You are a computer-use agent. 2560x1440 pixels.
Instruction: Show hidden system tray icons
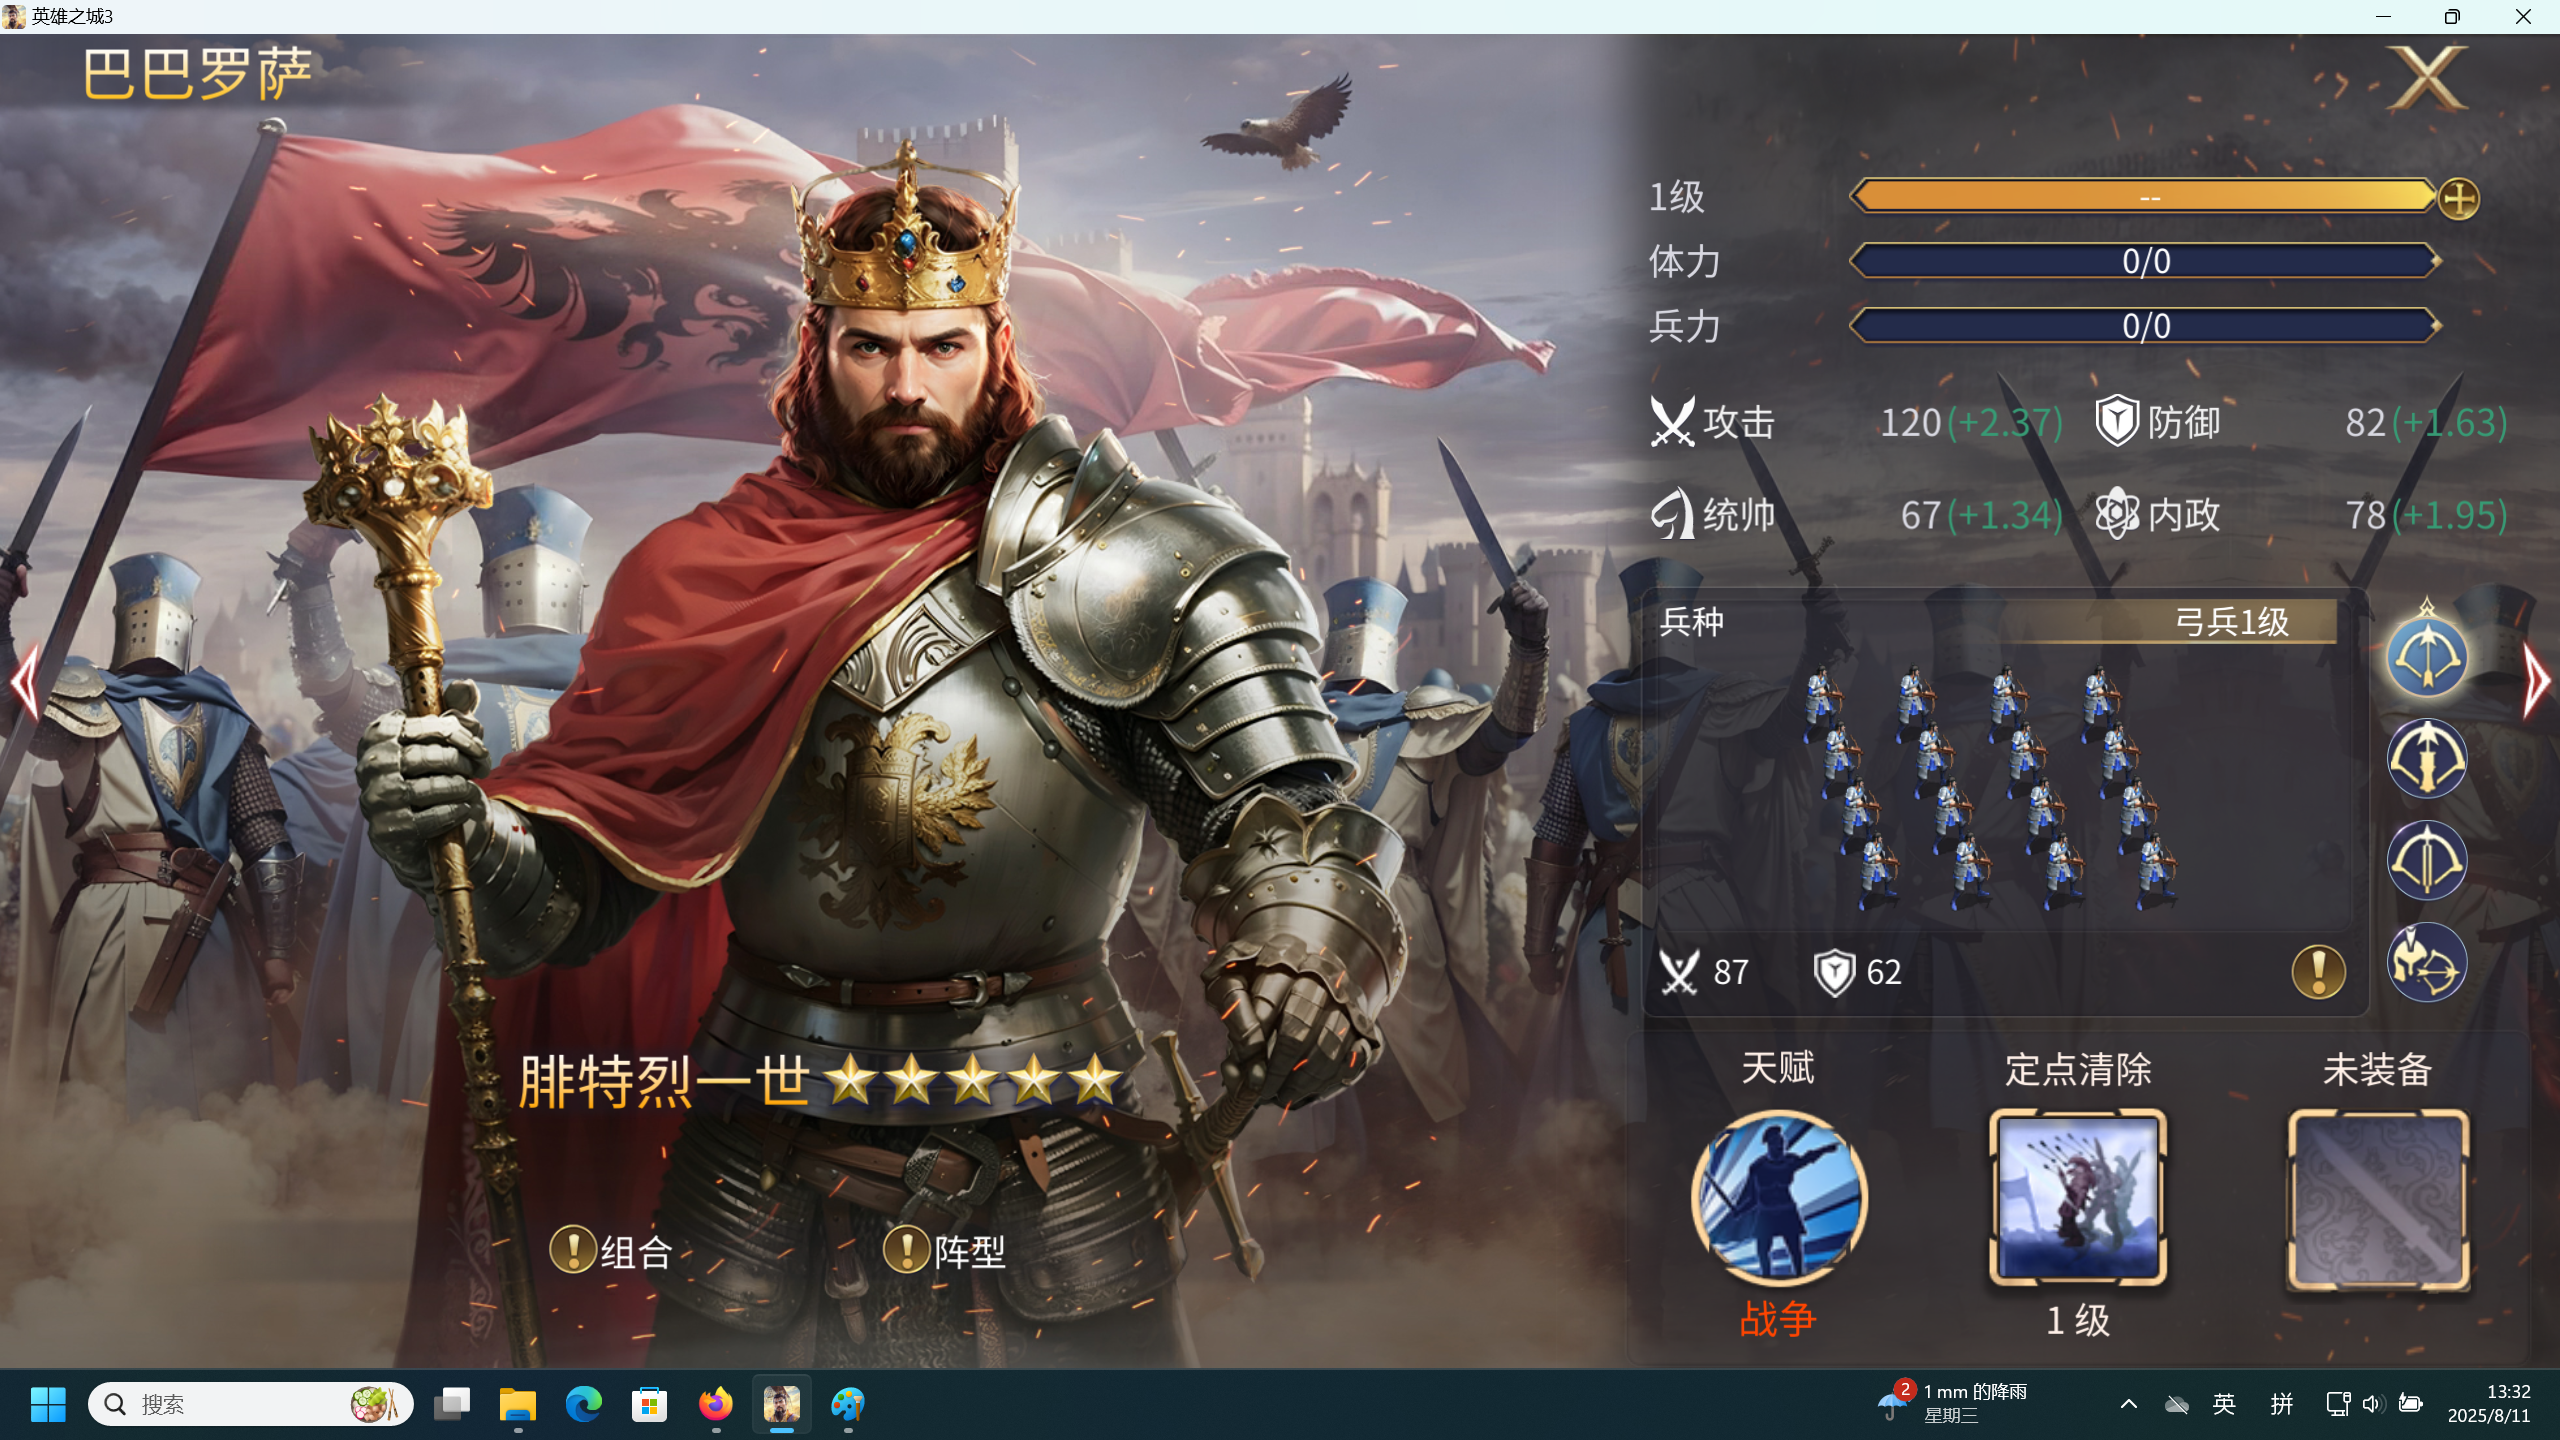[2129, 1404]
